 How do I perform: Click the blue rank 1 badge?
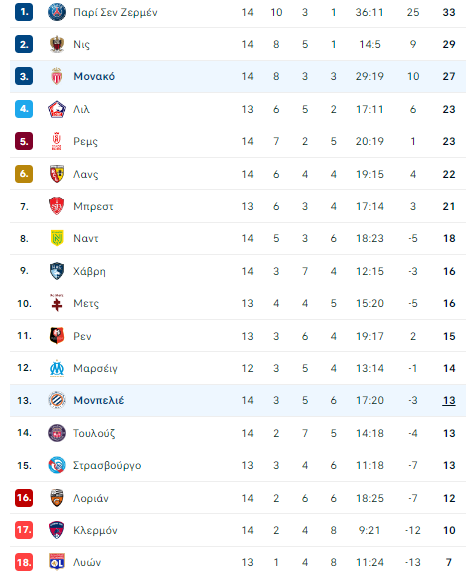click(24, 12)
